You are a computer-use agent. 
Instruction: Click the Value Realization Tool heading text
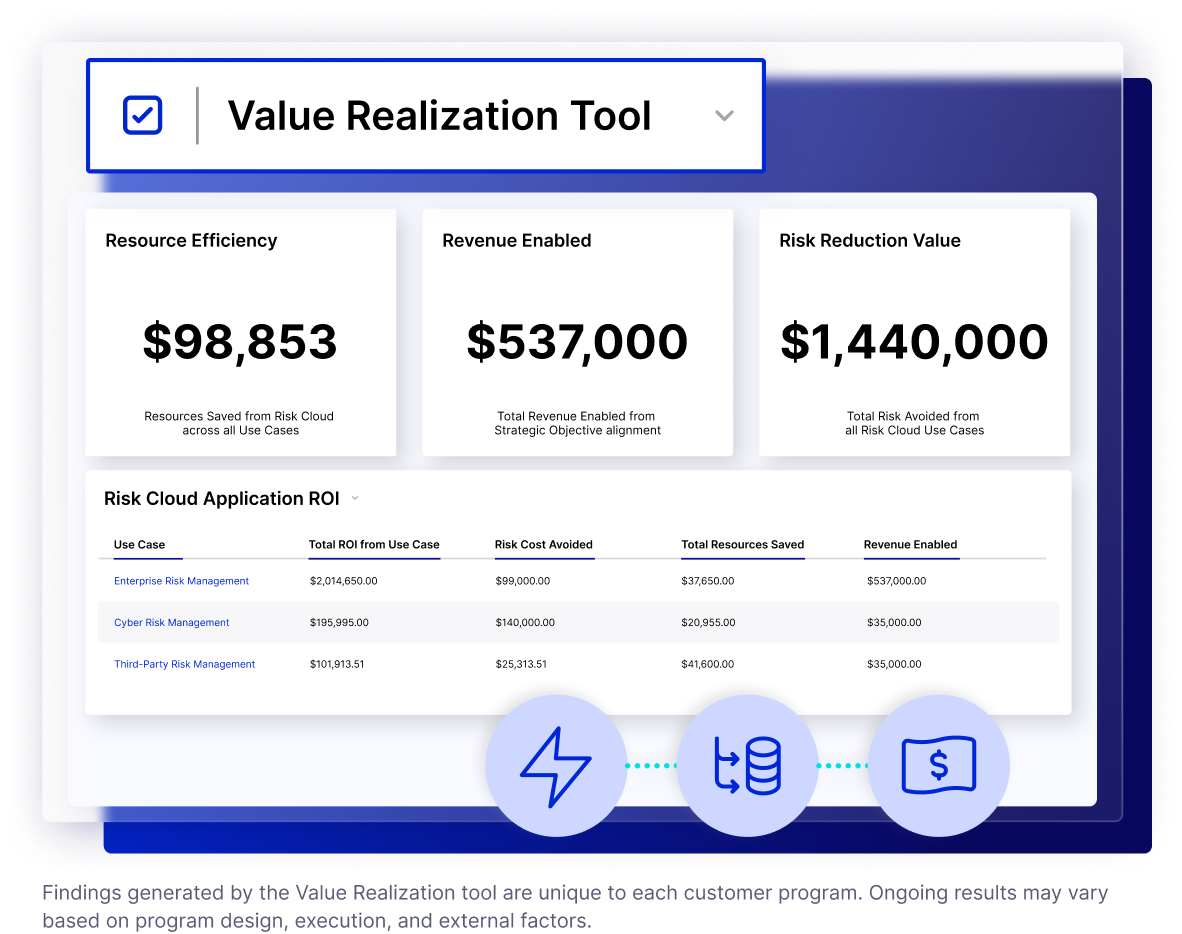point(439,116)
